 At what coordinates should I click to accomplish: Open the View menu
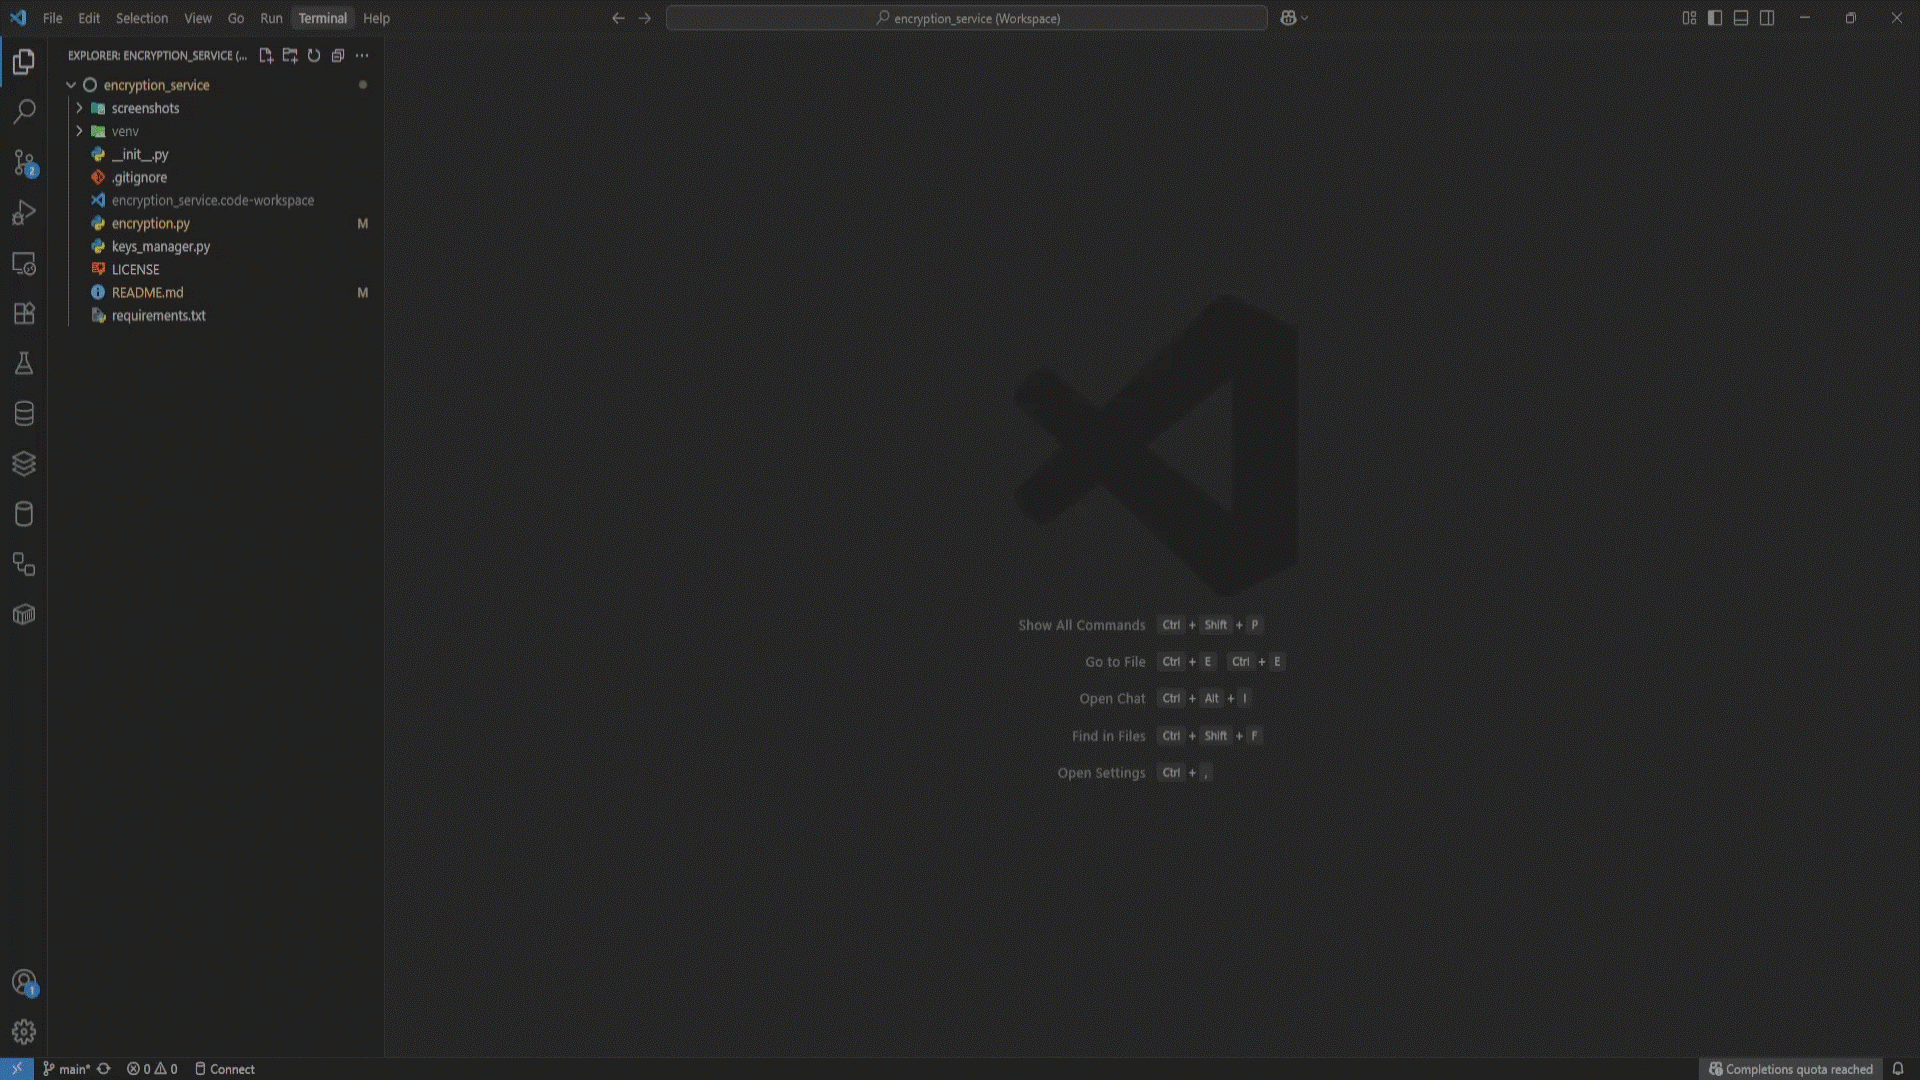[x=198, y=18]
